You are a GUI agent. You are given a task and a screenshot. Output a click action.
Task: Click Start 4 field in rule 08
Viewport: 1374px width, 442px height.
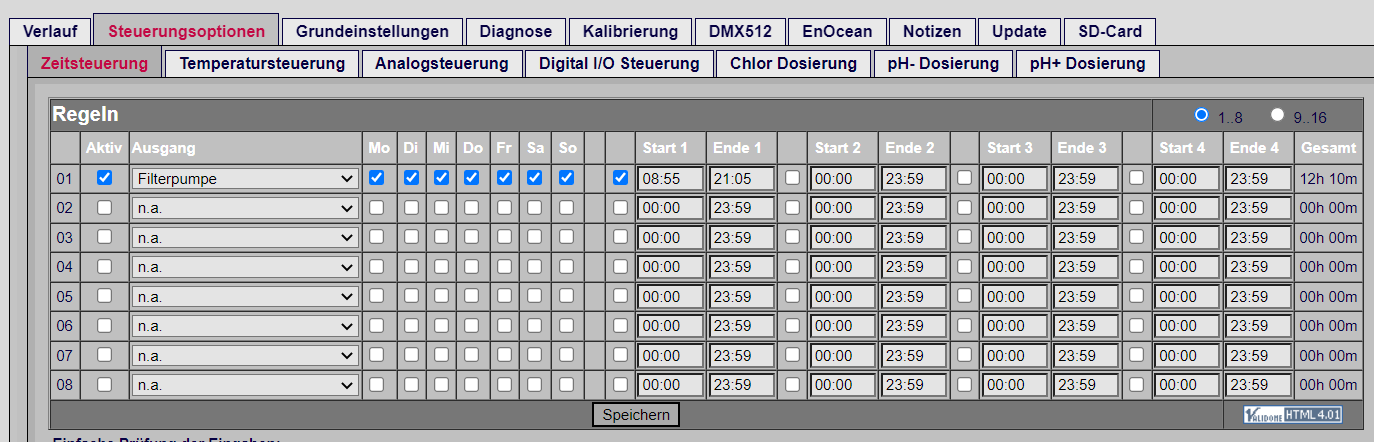tap(1186, 386)
